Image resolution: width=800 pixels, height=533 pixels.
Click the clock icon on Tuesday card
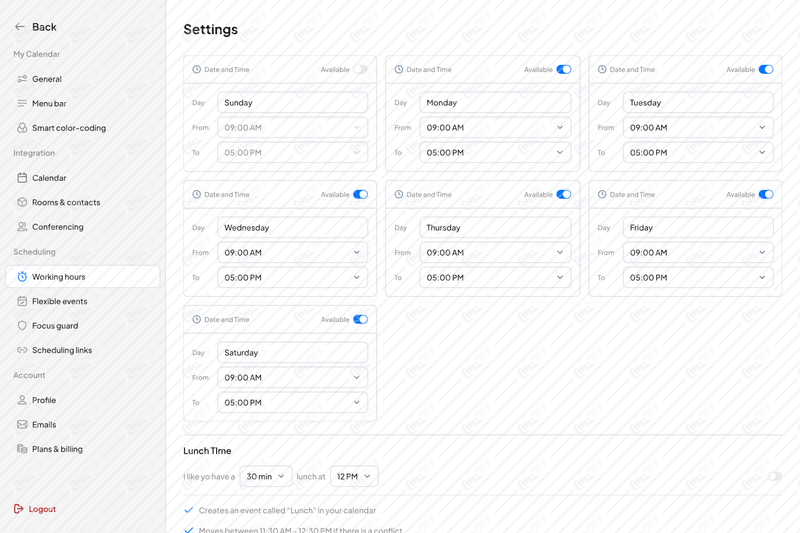[x=602, y=69]
